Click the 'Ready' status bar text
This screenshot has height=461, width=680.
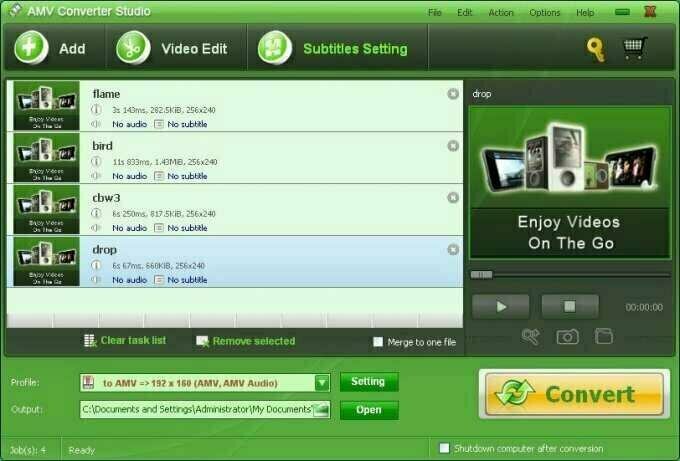(x=82, y=450)
